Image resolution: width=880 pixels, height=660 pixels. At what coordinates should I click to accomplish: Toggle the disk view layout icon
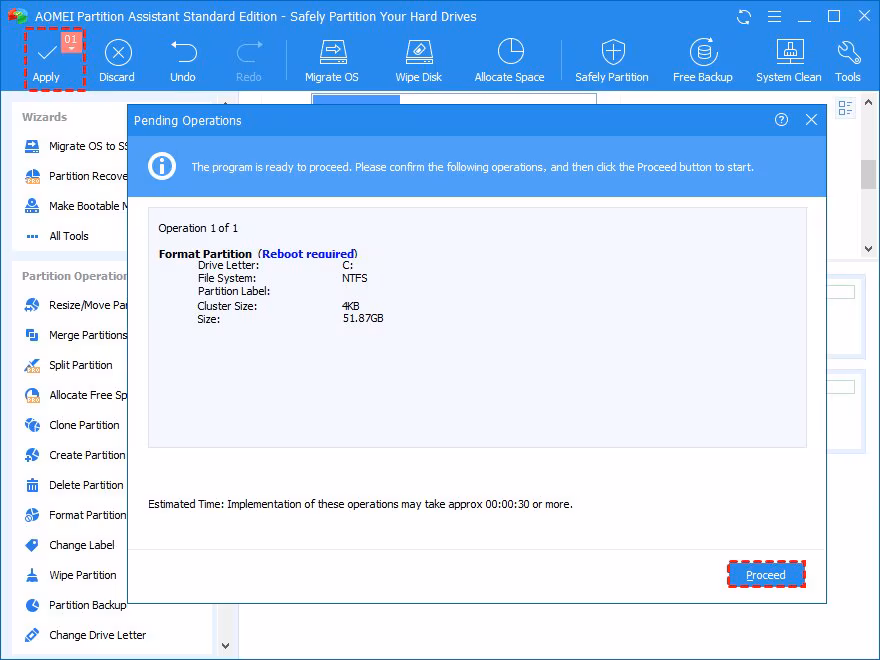point(845,108)
